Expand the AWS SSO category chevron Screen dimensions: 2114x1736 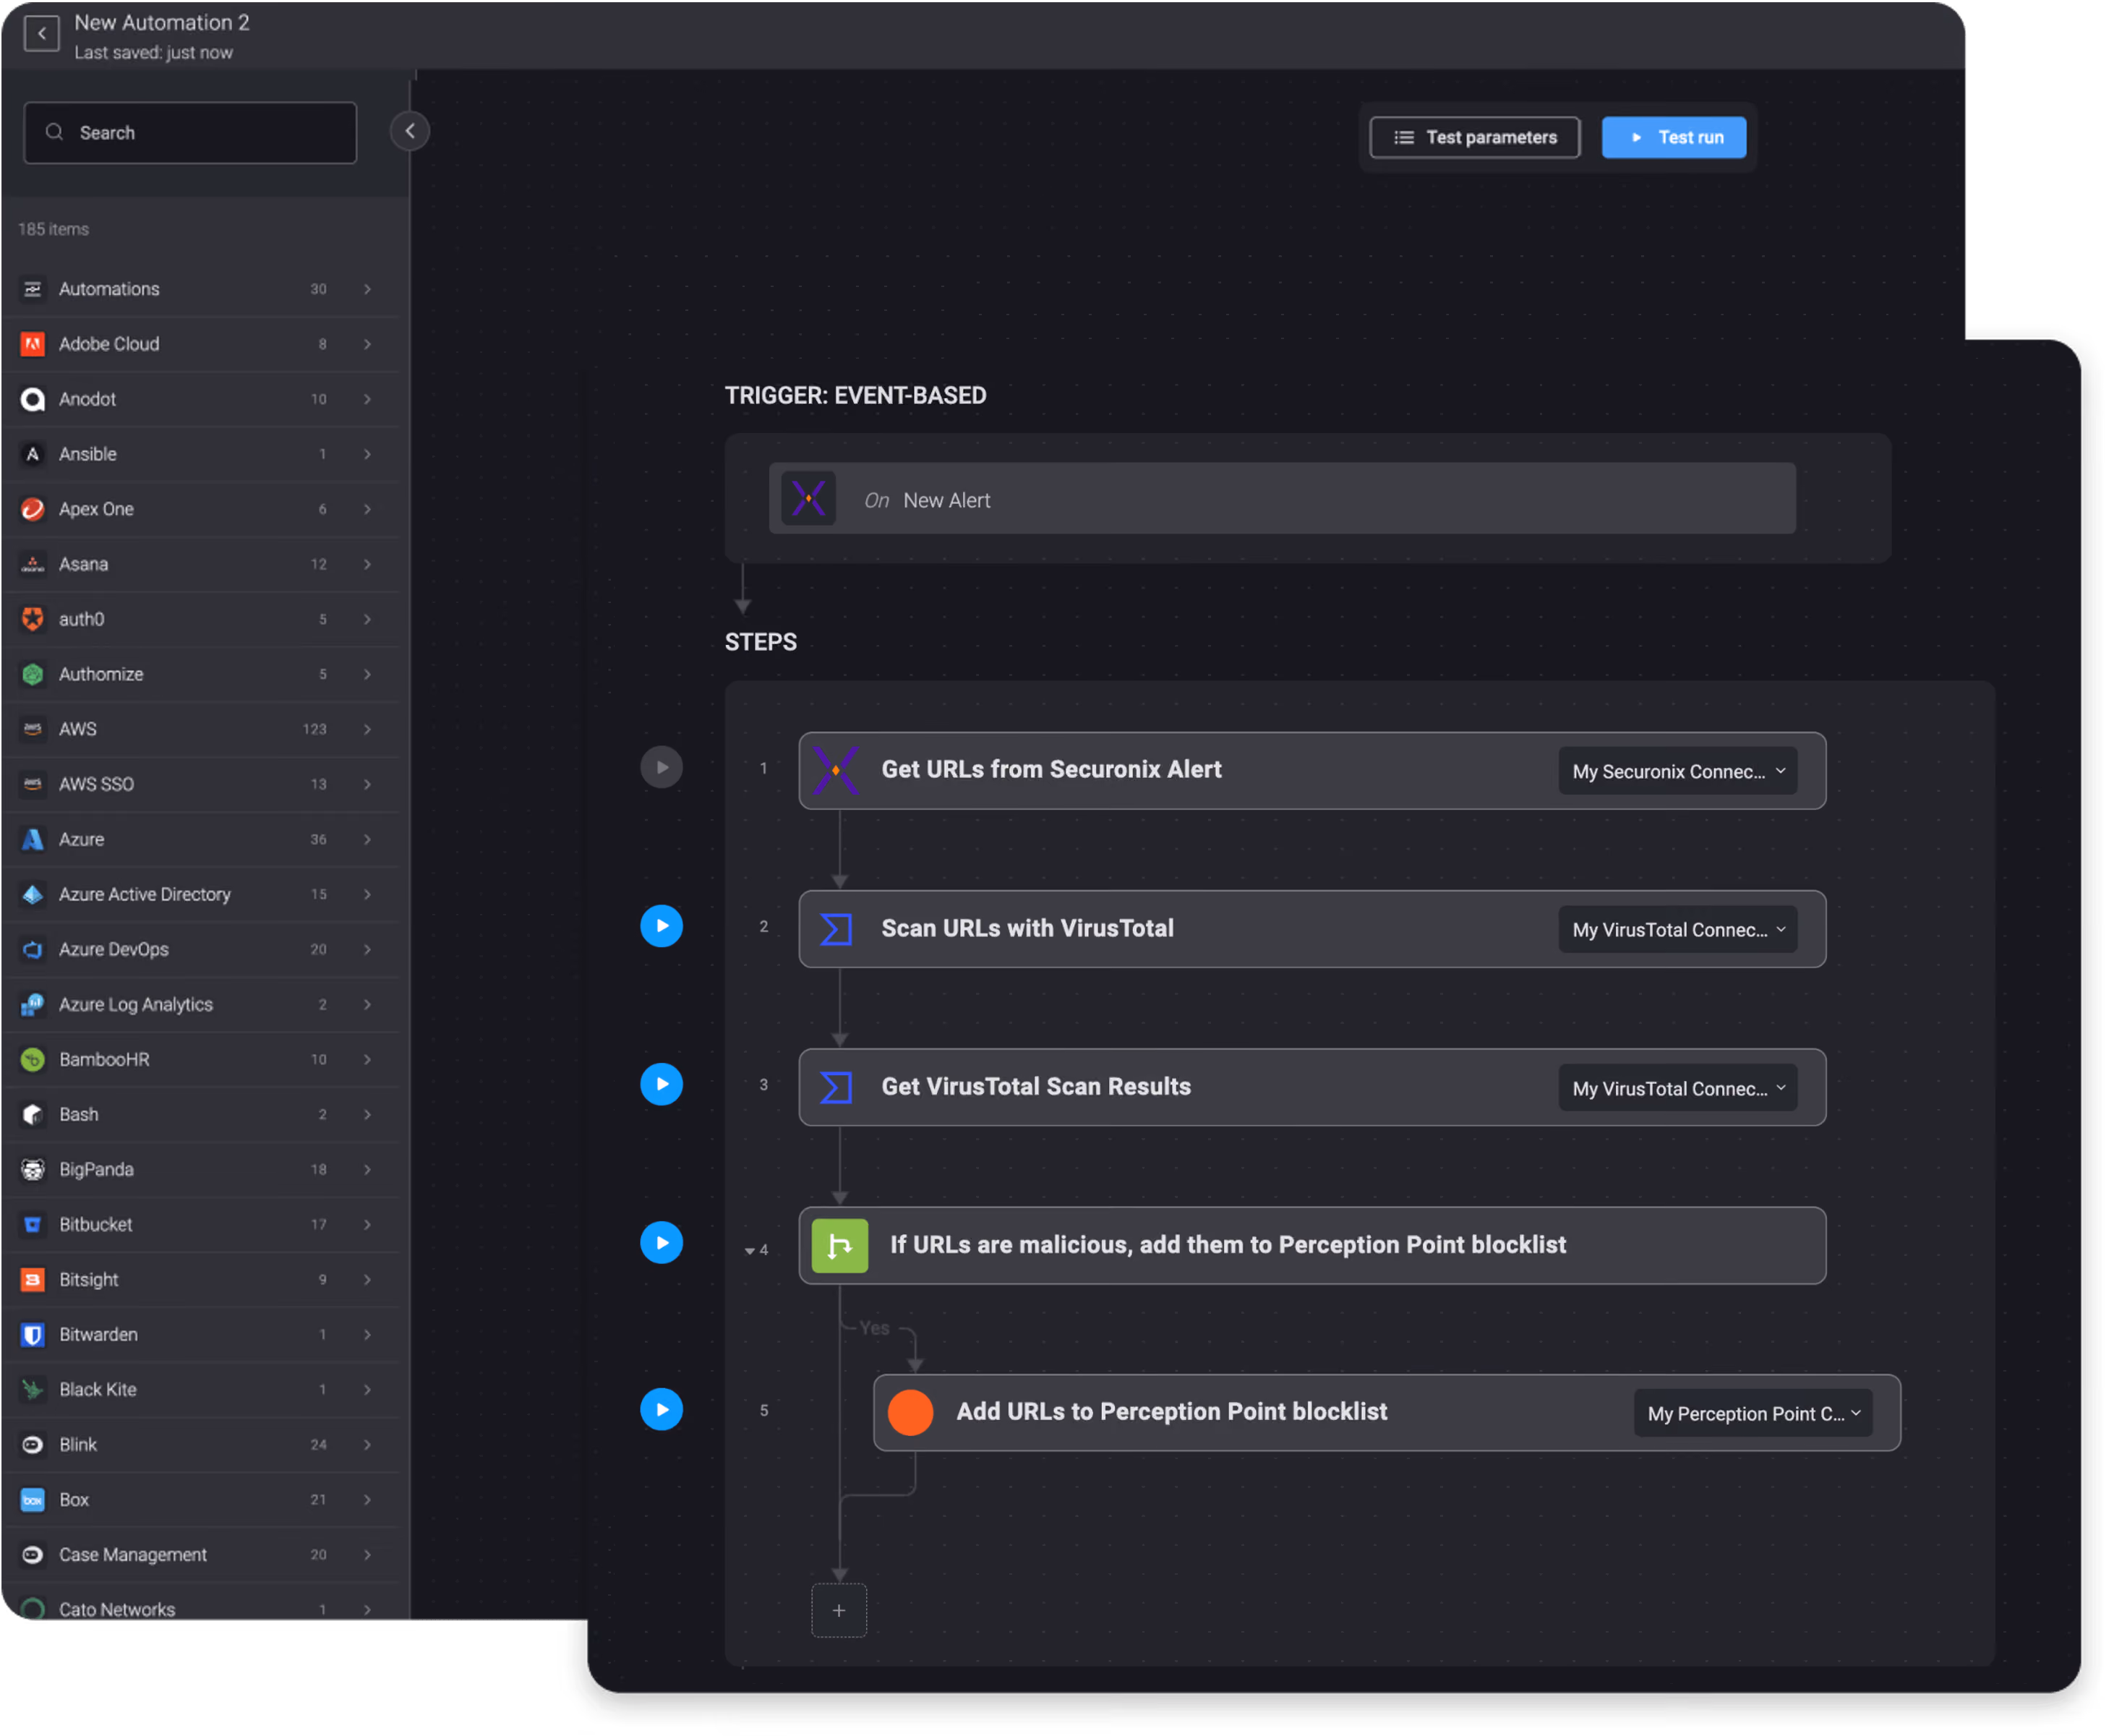point(368,784)
